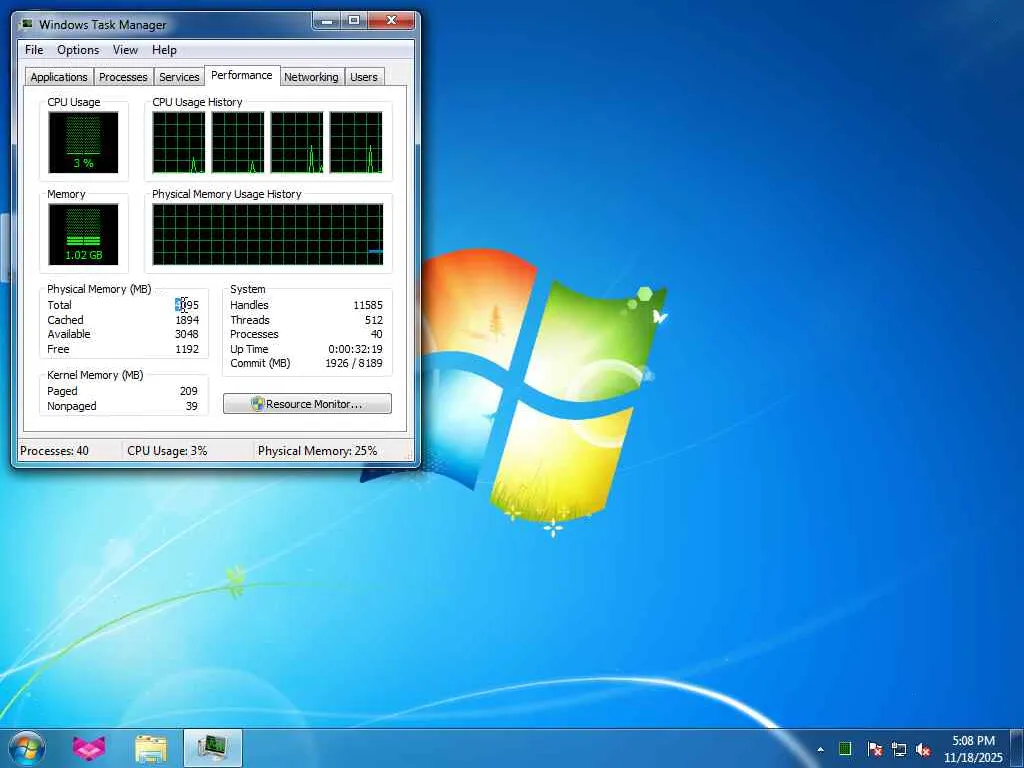Click the first CPU Usage History graph

pyautogui.click(x=179, y=142)
